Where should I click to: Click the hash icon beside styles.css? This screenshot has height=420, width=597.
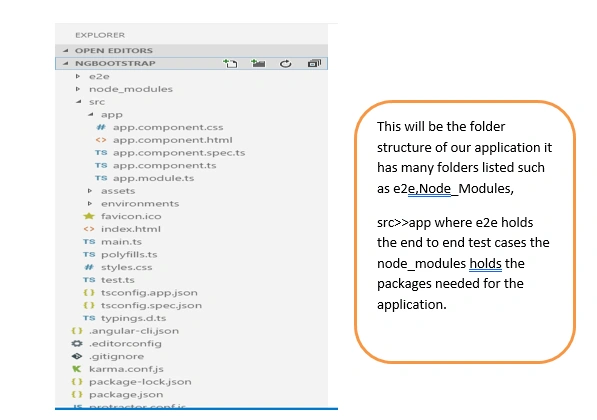89,267
